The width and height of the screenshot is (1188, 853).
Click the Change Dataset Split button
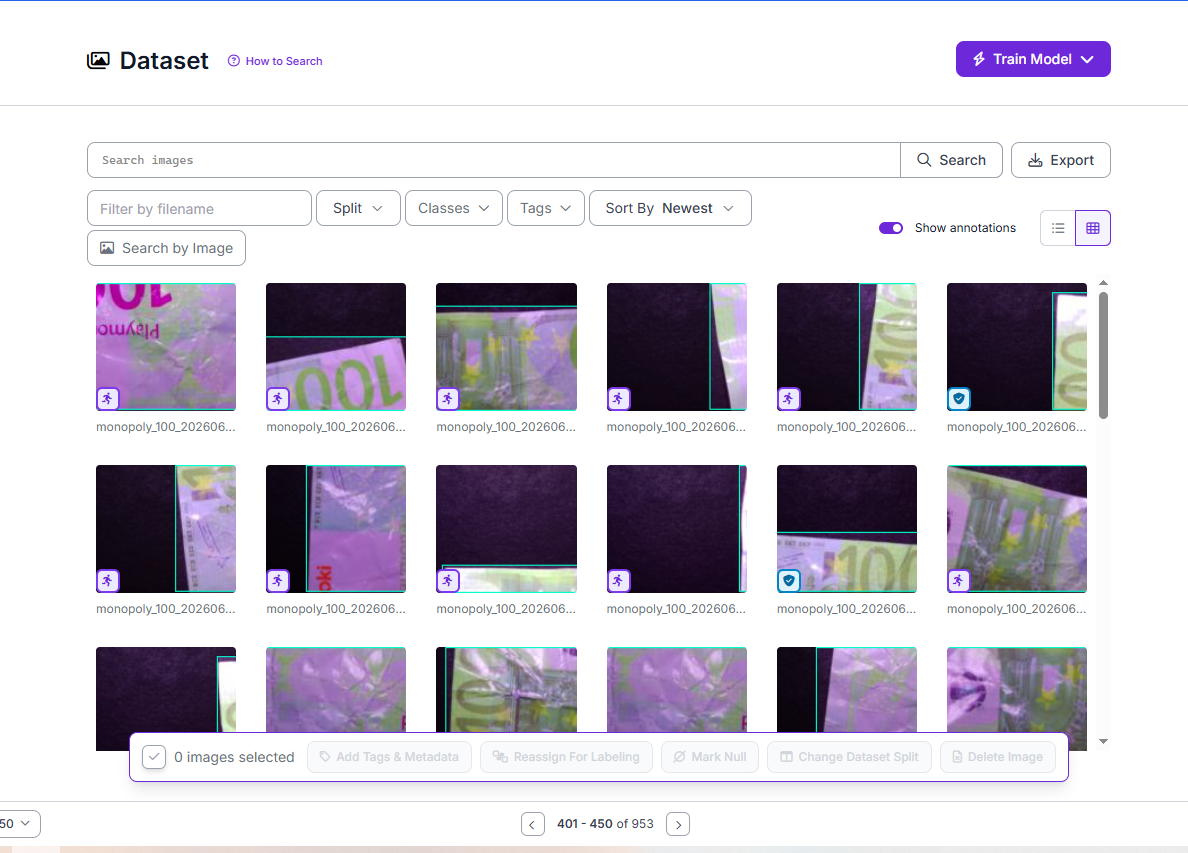(849, 757)
